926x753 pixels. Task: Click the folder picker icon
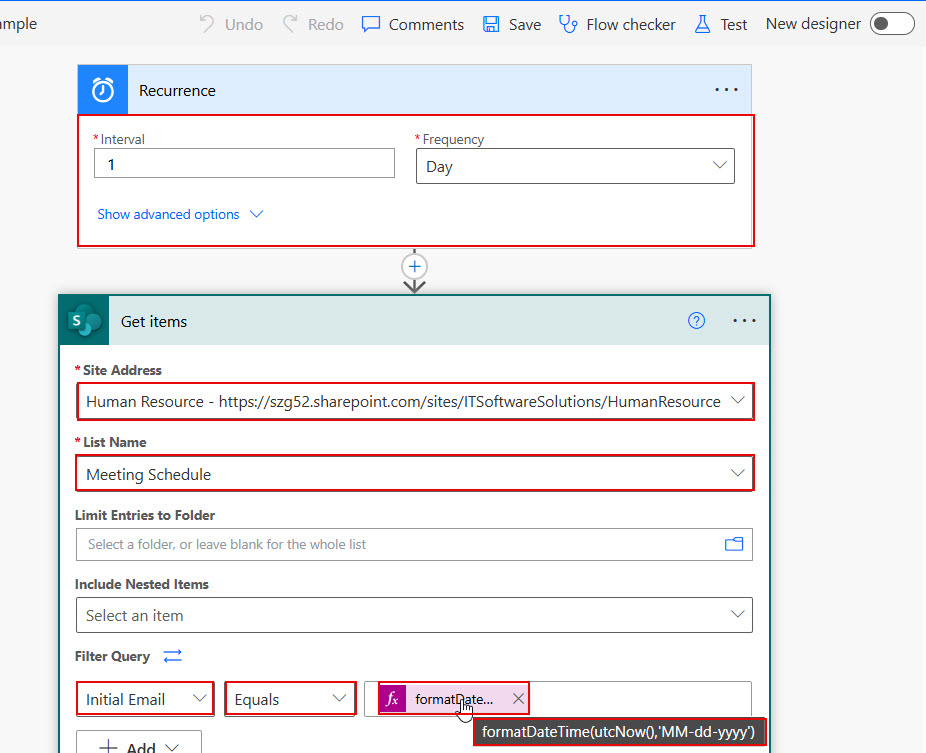pyautogui.click(x=734, y=544)
